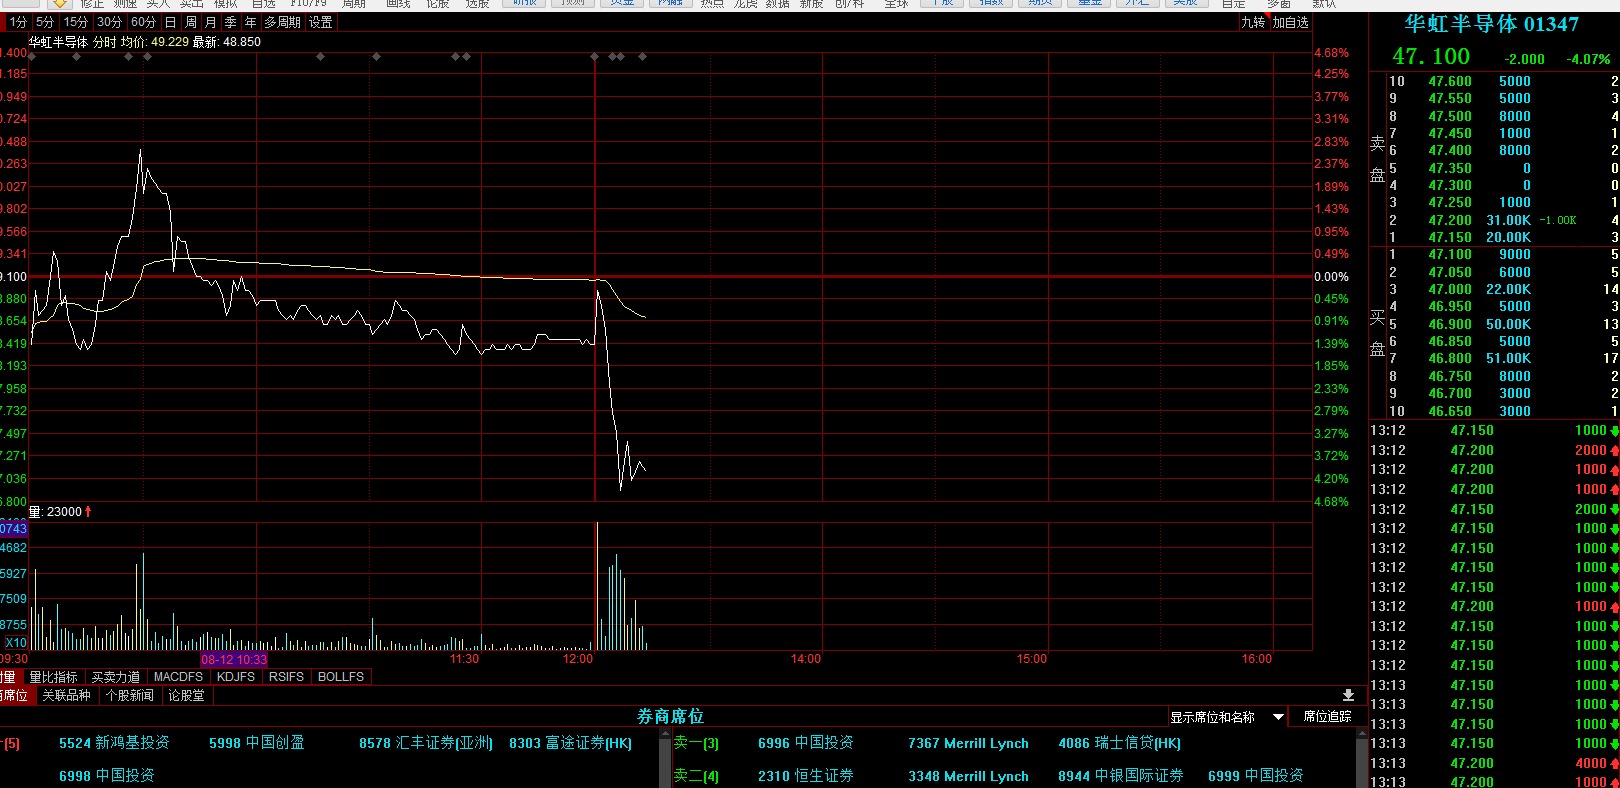
Task: Click broker seat 2310 恒生证券
Action: coord(806,775)
